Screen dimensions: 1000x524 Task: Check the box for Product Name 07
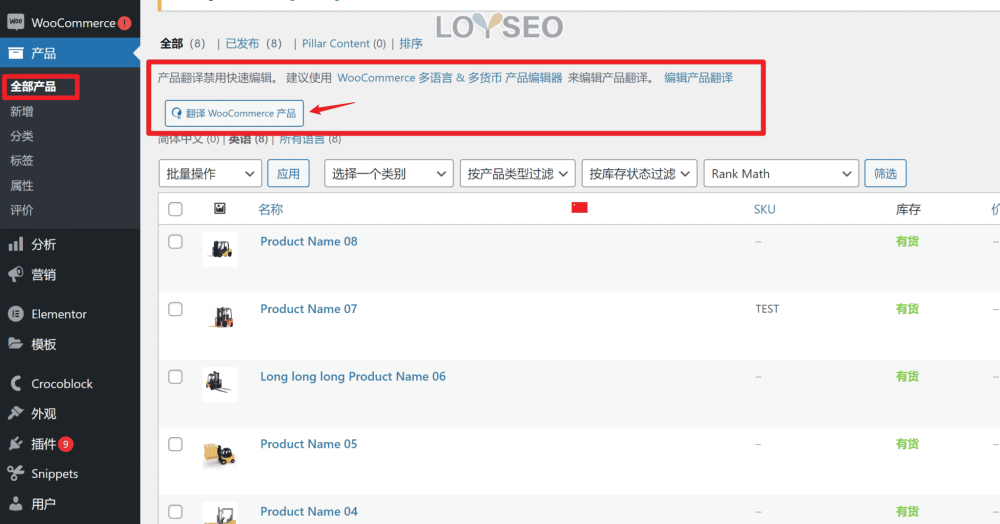coord(175,309)
